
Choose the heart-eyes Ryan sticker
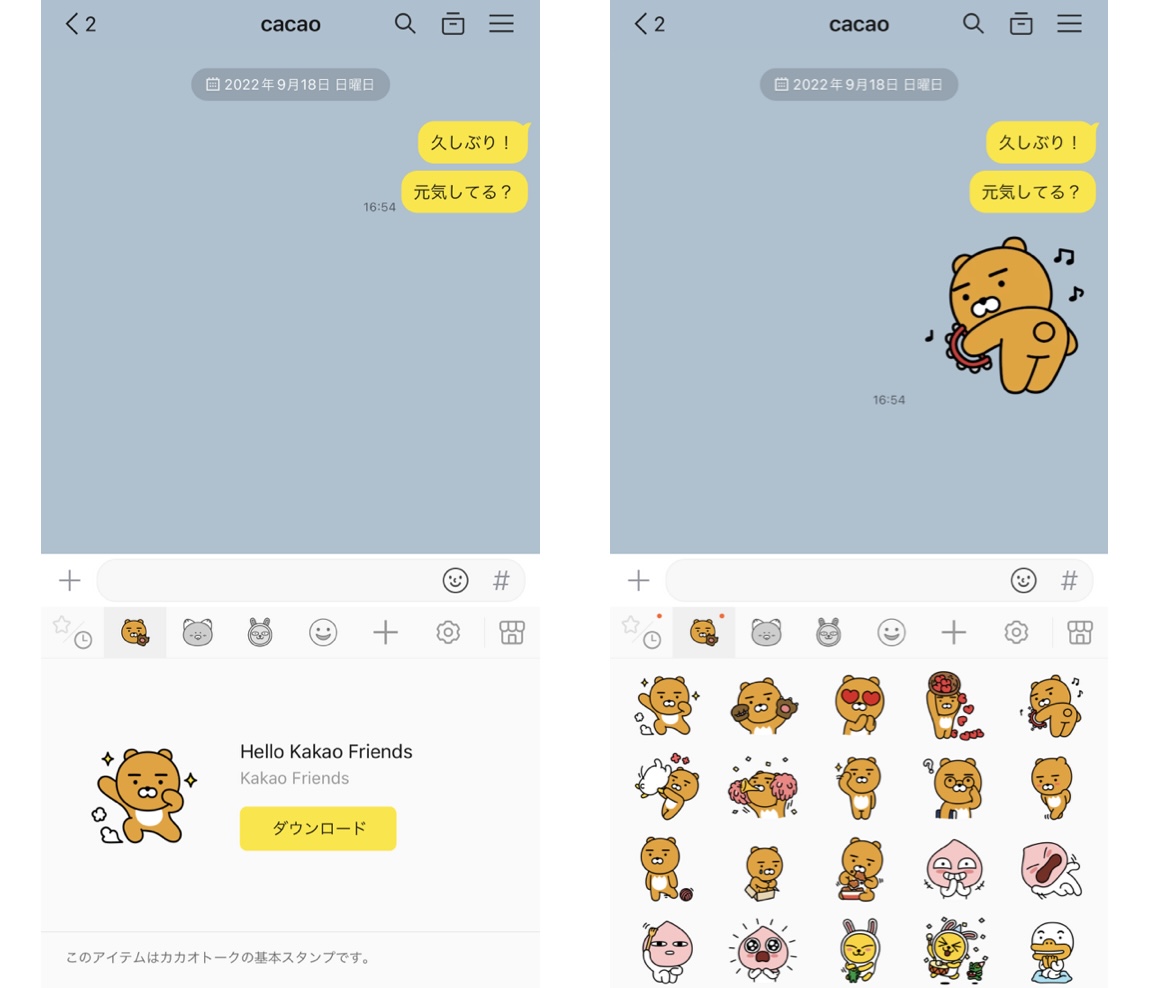pos(860,705)
